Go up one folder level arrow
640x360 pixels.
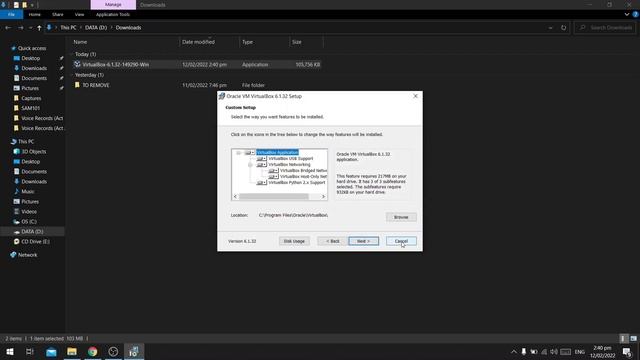coord(39,28)
